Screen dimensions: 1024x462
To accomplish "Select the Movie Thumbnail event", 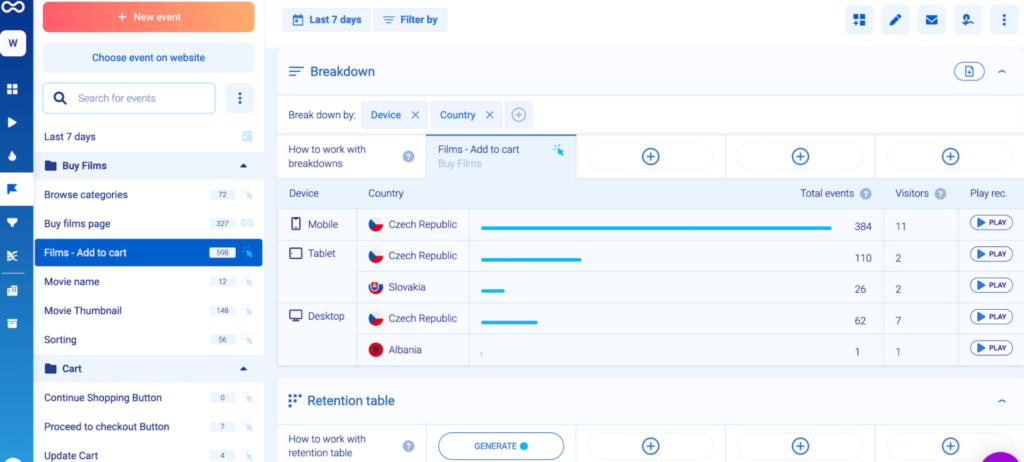I will click(149, 310).
